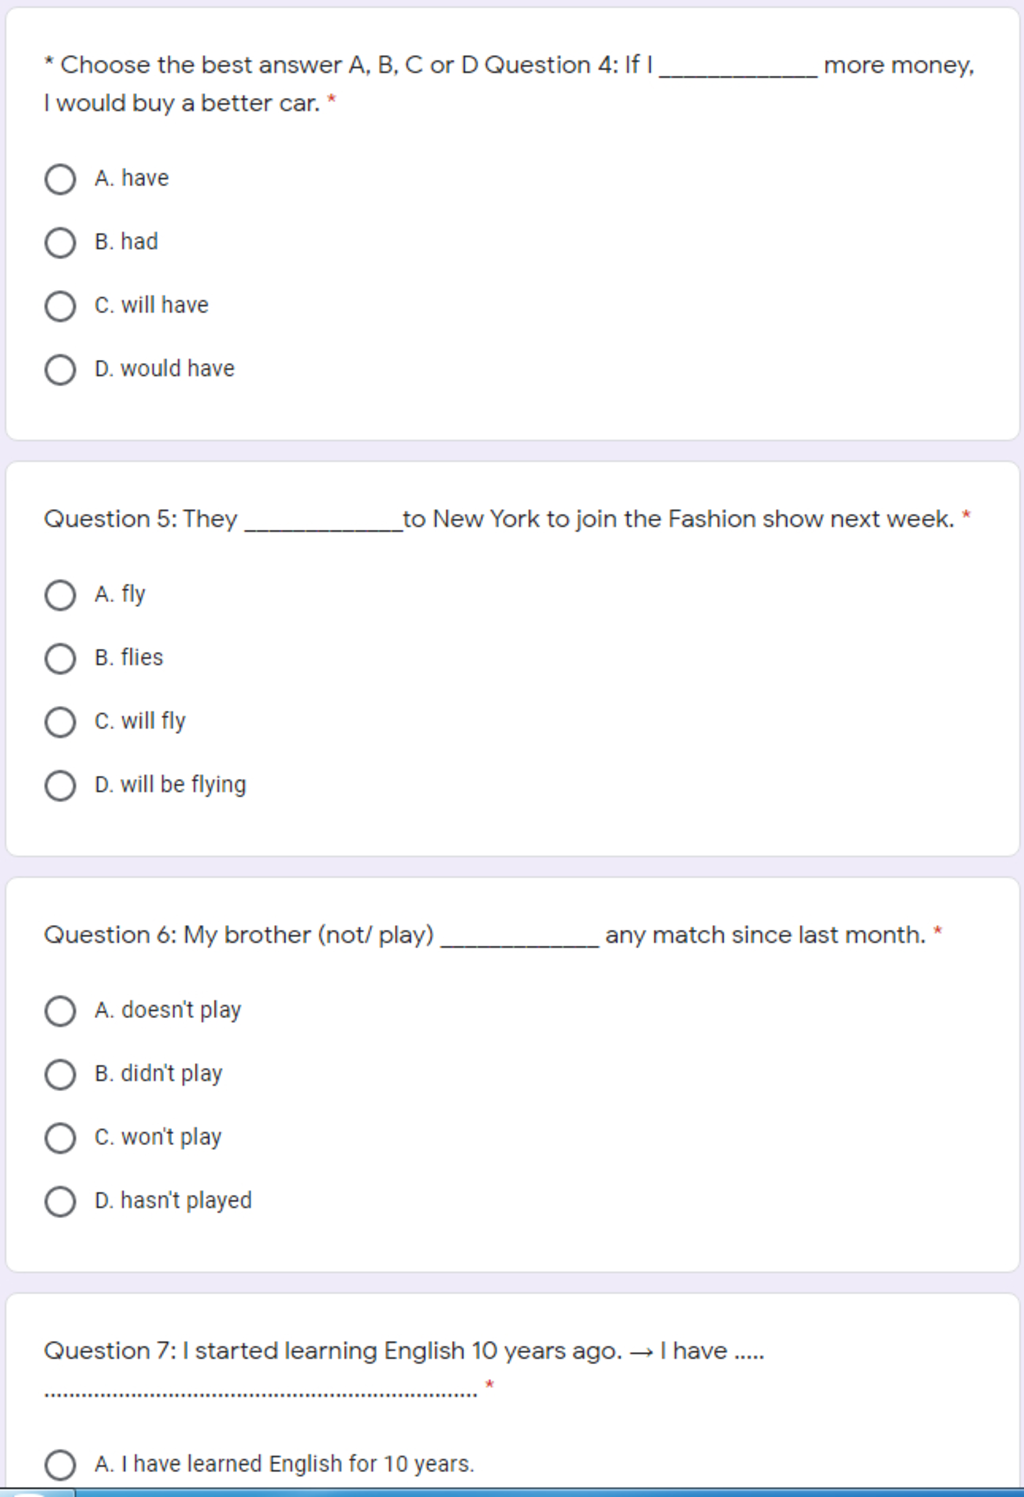Select the 'B. flies' radio button
Image resolution: width=1024 pixels, height=1497 pixels.
click(60, 658)
